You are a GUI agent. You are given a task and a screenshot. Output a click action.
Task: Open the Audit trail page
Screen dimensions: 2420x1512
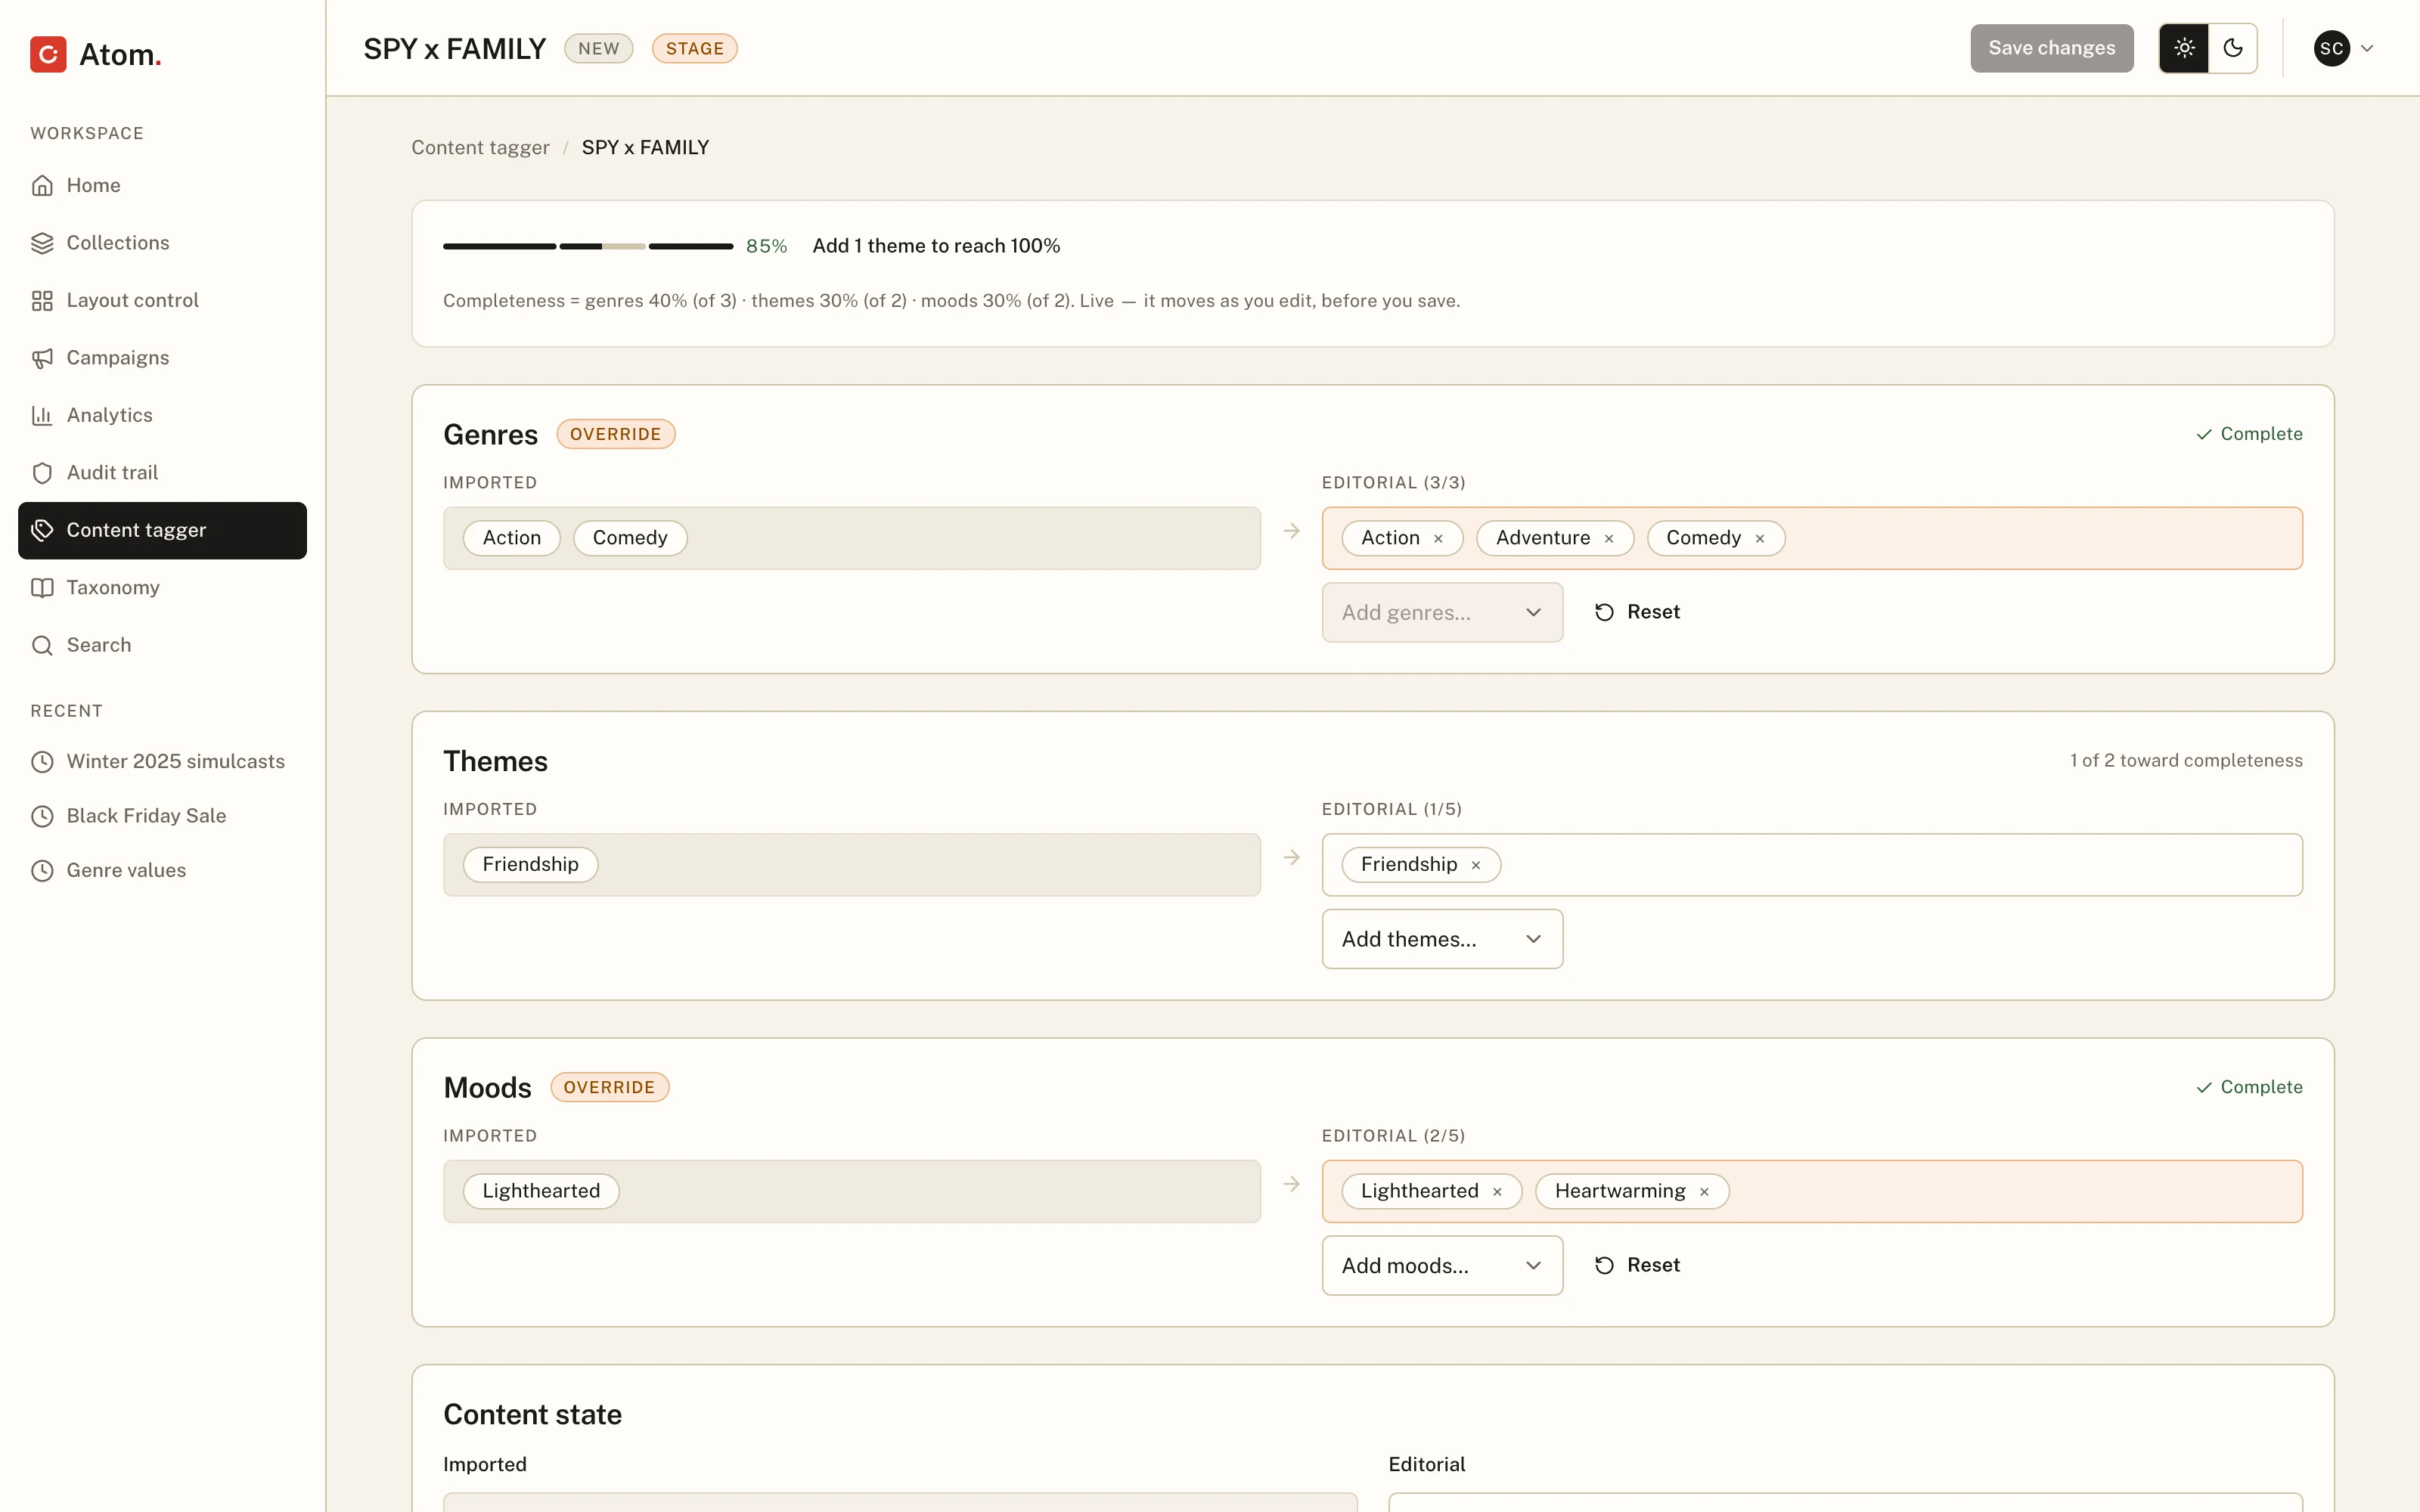pyautogui.click(x=162, y=473)
